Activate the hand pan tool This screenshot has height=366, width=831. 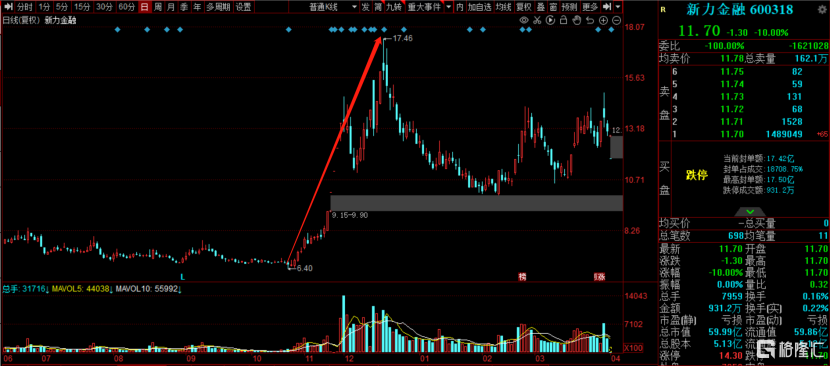577,20
